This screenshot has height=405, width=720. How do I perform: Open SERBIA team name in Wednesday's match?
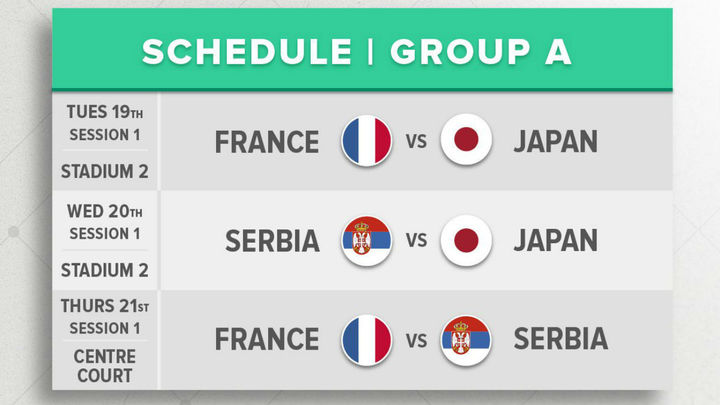273,241
